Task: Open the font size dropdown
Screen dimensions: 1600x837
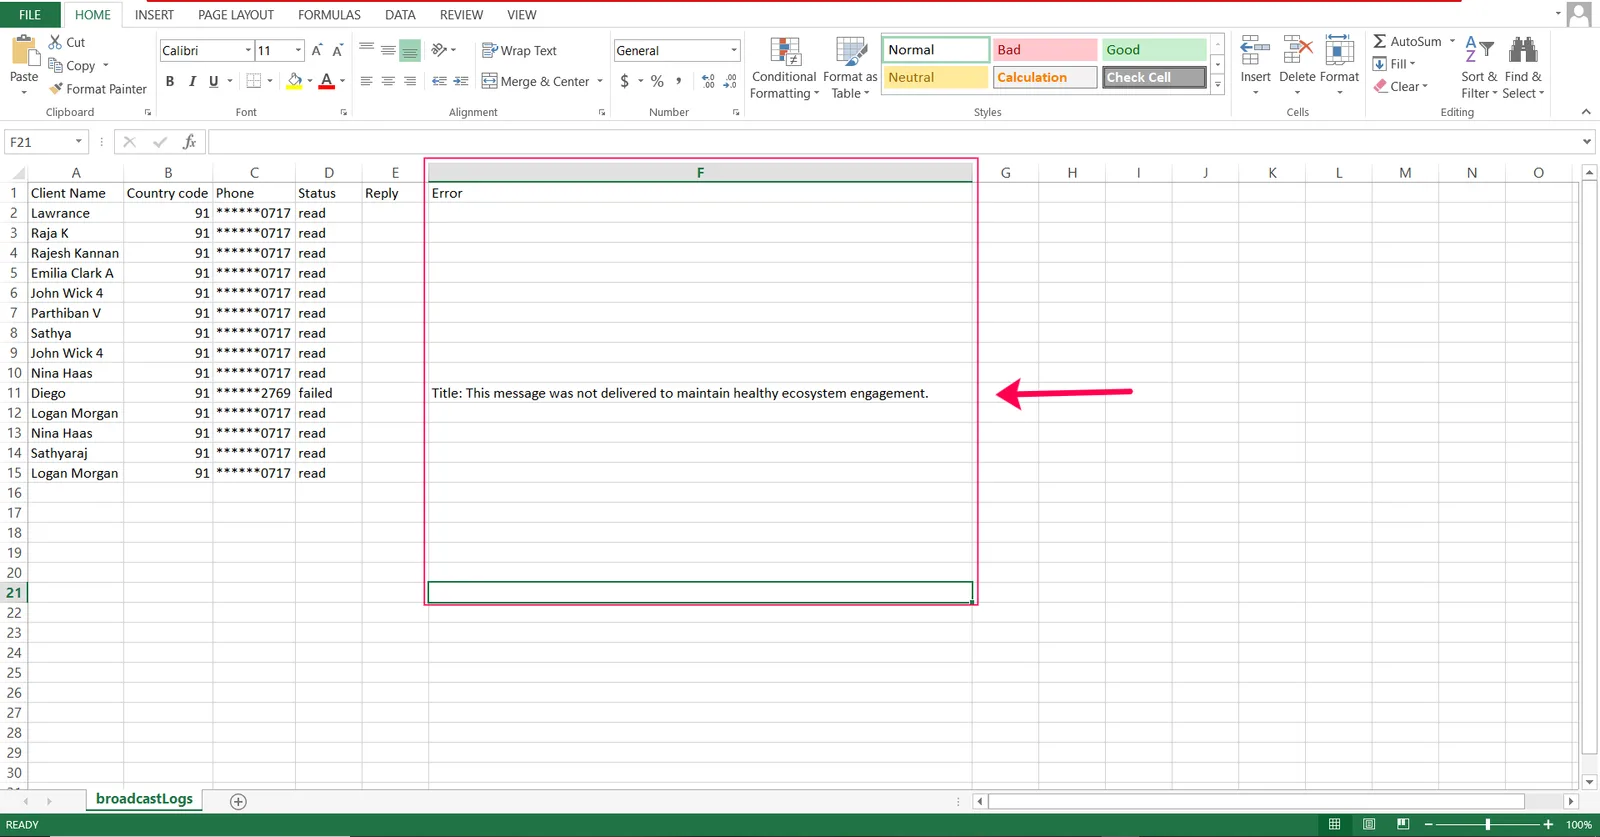Action: point(298,50)
